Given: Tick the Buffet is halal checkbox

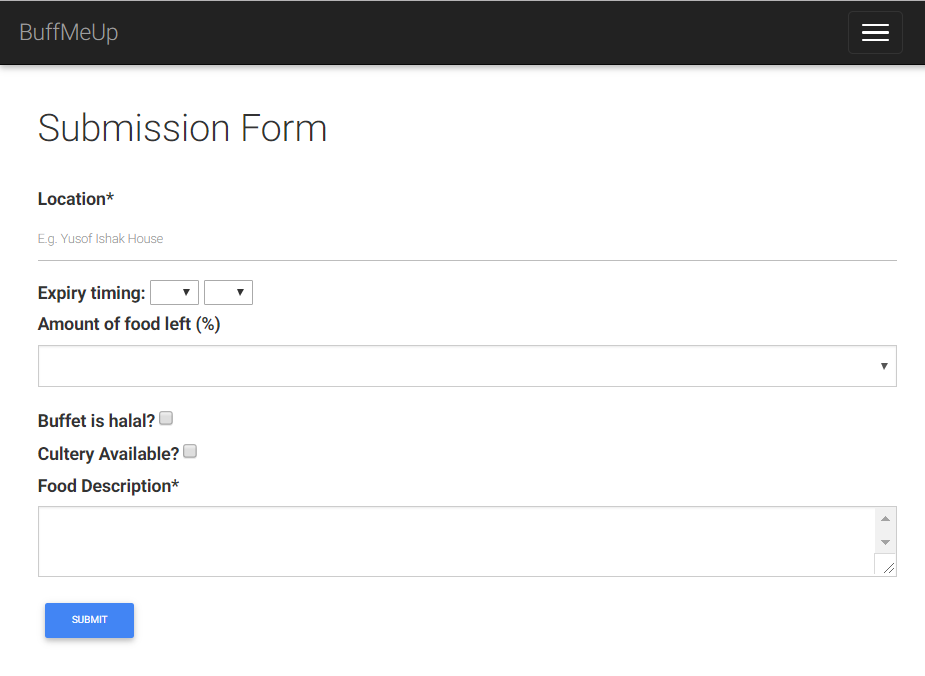Looking at the screenshot, I should coord(166,418).
